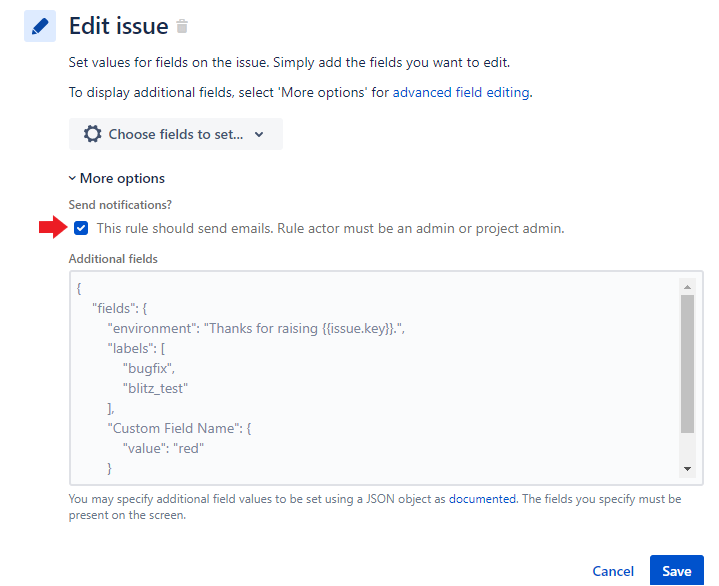The width and height of the screenshot is (719, 586).
Task: Click the "blitz_test" label entry in JSON
Action: (155, 388)
